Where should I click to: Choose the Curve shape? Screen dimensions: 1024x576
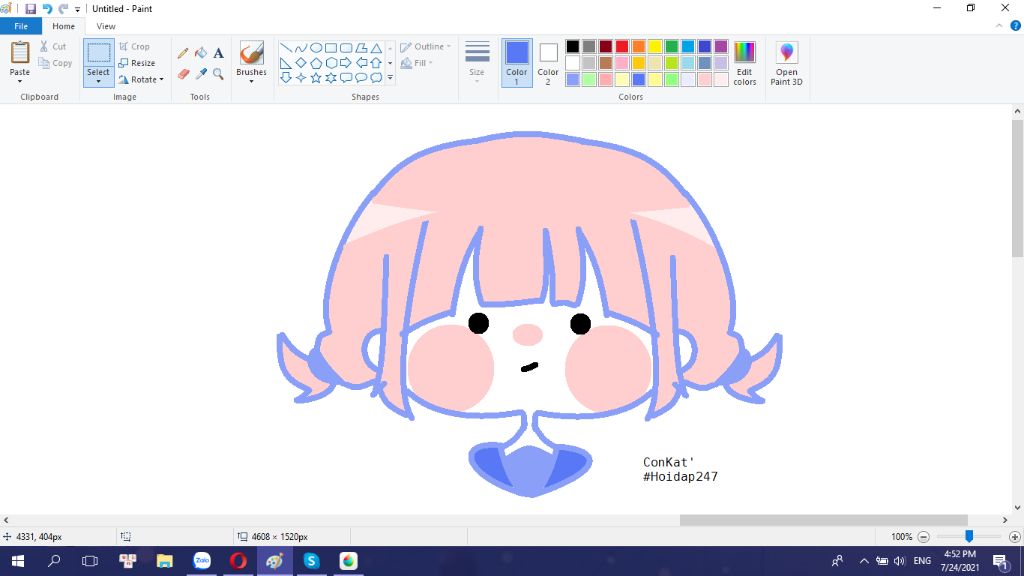click(300, 48)
